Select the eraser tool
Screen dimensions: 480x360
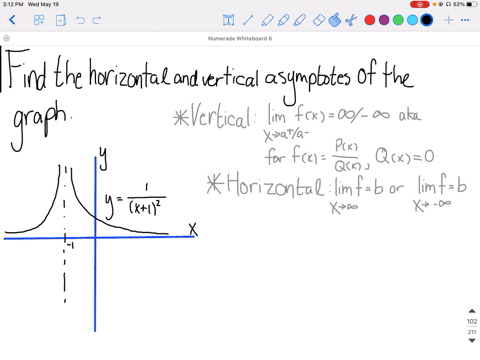pos(319,20)
